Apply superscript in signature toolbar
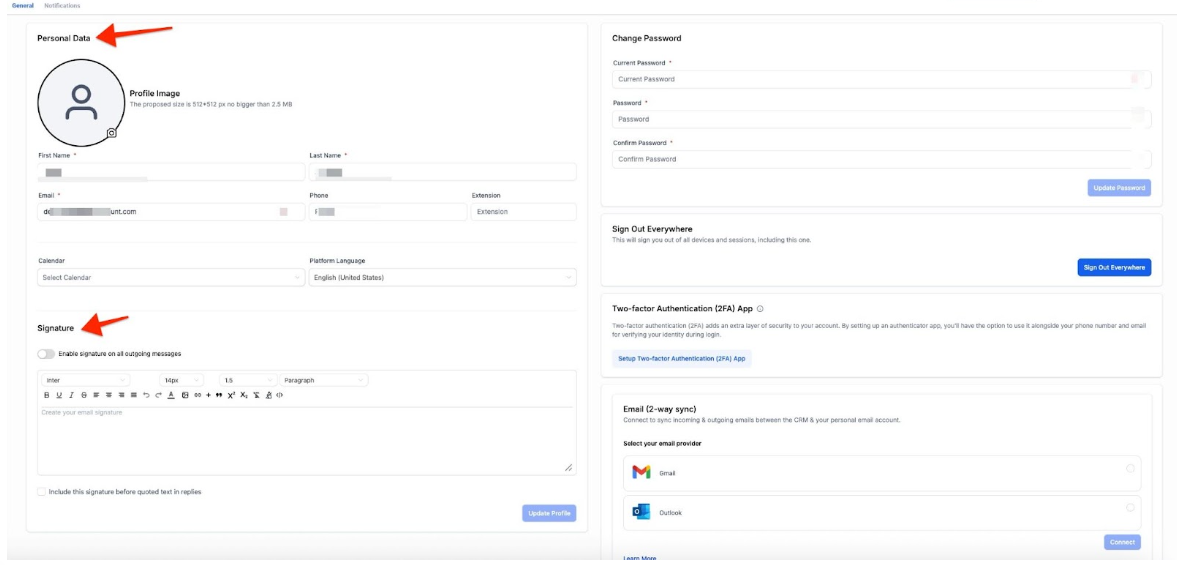Viewport: 1179px width, 565px height. click(x=232, y=395)
